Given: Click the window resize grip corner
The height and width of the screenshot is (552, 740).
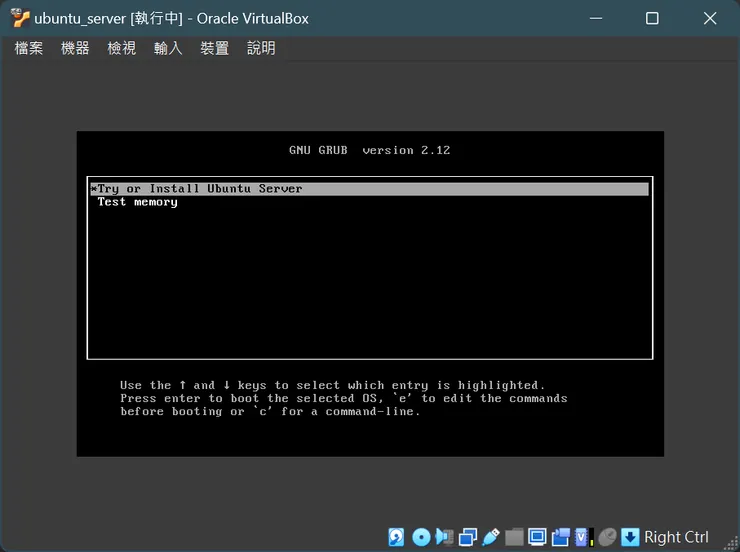Looking at the screenshot, I should [731, 544].
